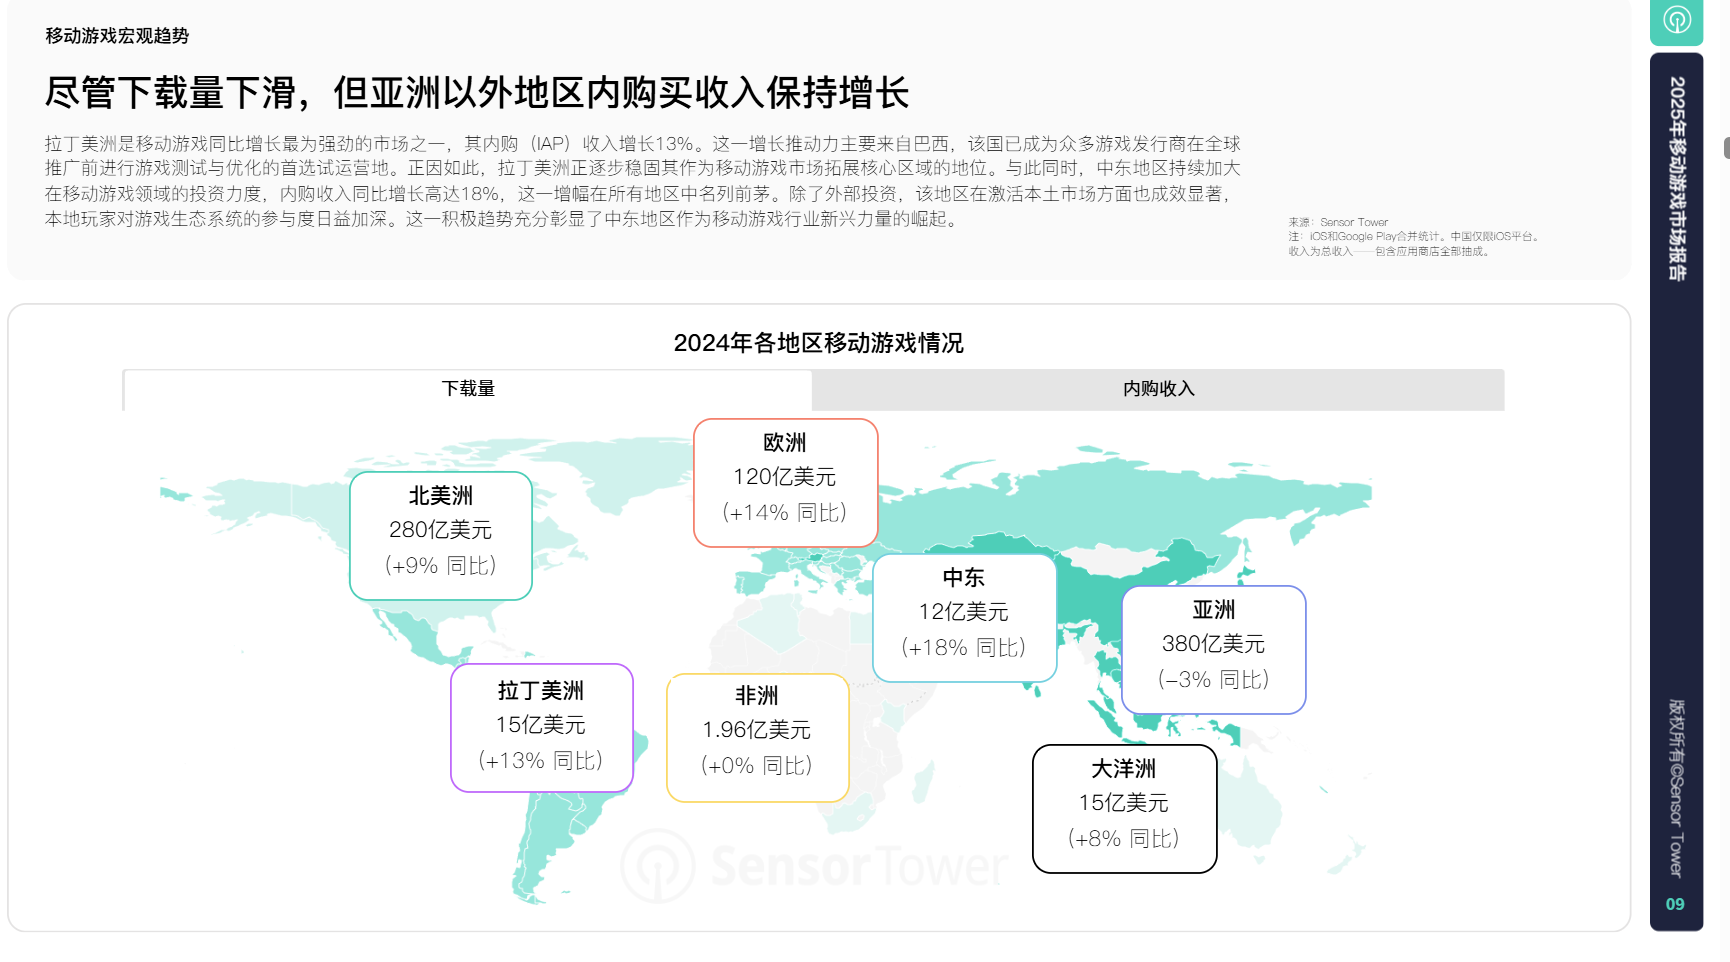Select the 中东 12亿美元 callout box

click(964, 618)
